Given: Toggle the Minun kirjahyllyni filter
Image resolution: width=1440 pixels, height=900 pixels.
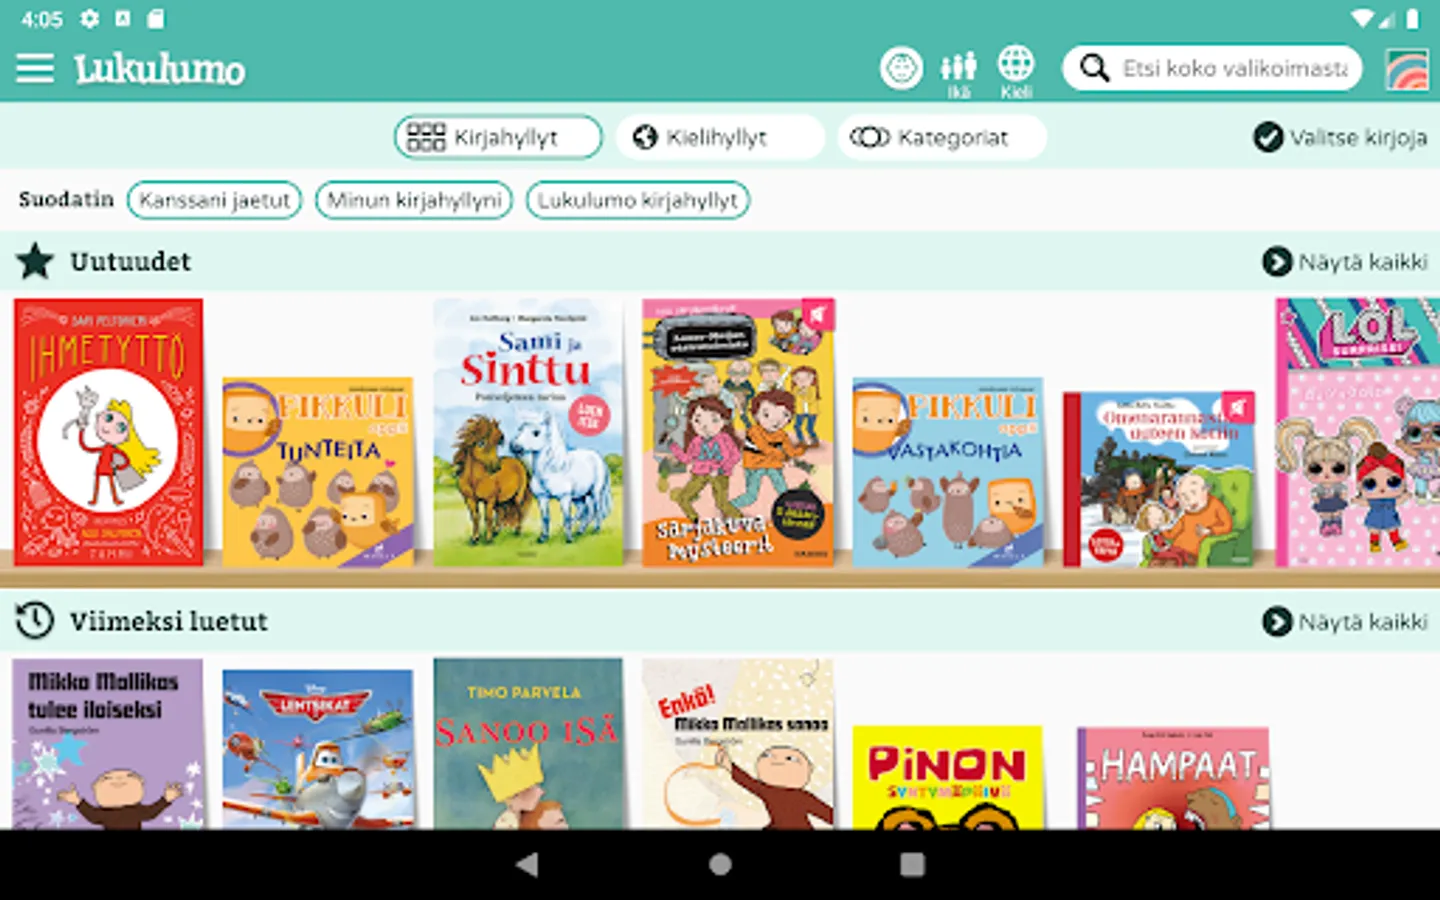Looking at the screenshot, I should [x=414, y=200].
